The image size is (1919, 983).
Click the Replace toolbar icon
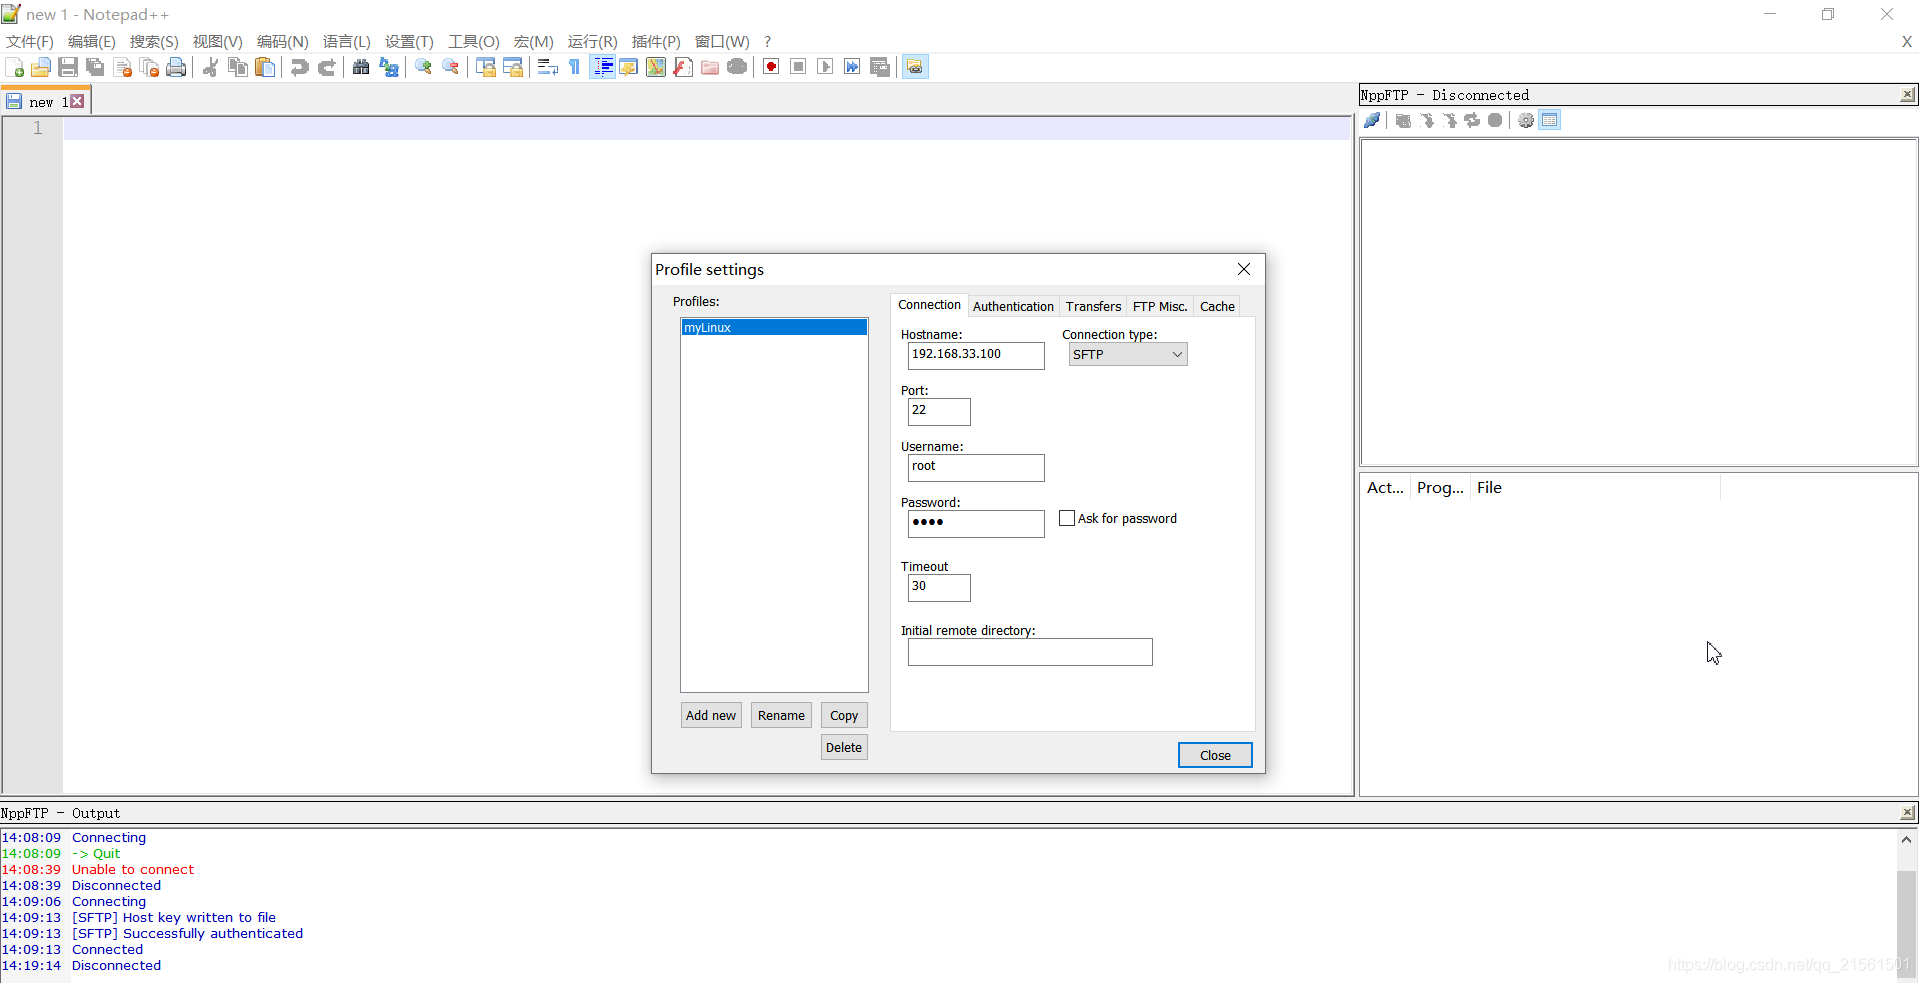tap(389, 67)
